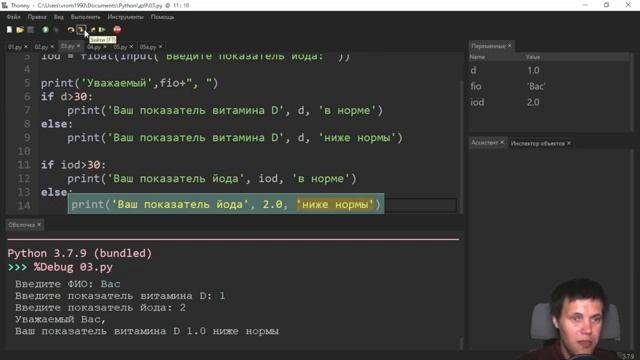The image size is (640, 360).
Task: Click code line 'if iod>30:'
Action: point(73,165)
